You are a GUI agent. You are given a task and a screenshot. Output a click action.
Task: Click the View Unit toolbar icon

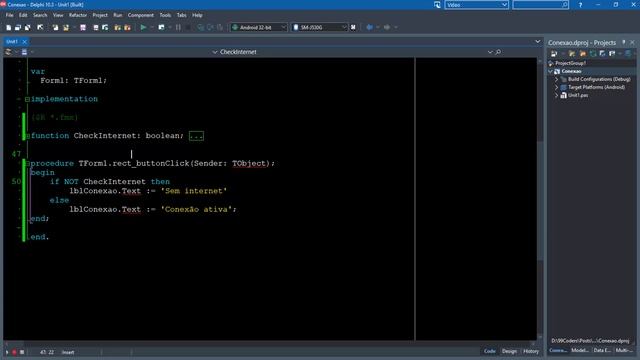tap(96, 27)
